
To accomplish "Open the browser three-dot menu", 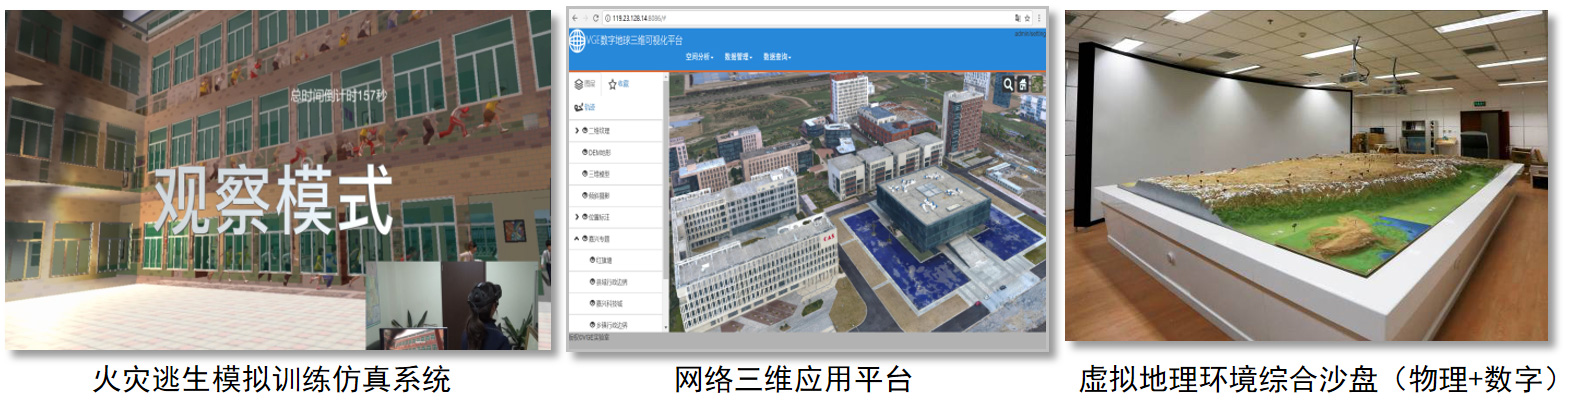I will (x=1040, y=18).
